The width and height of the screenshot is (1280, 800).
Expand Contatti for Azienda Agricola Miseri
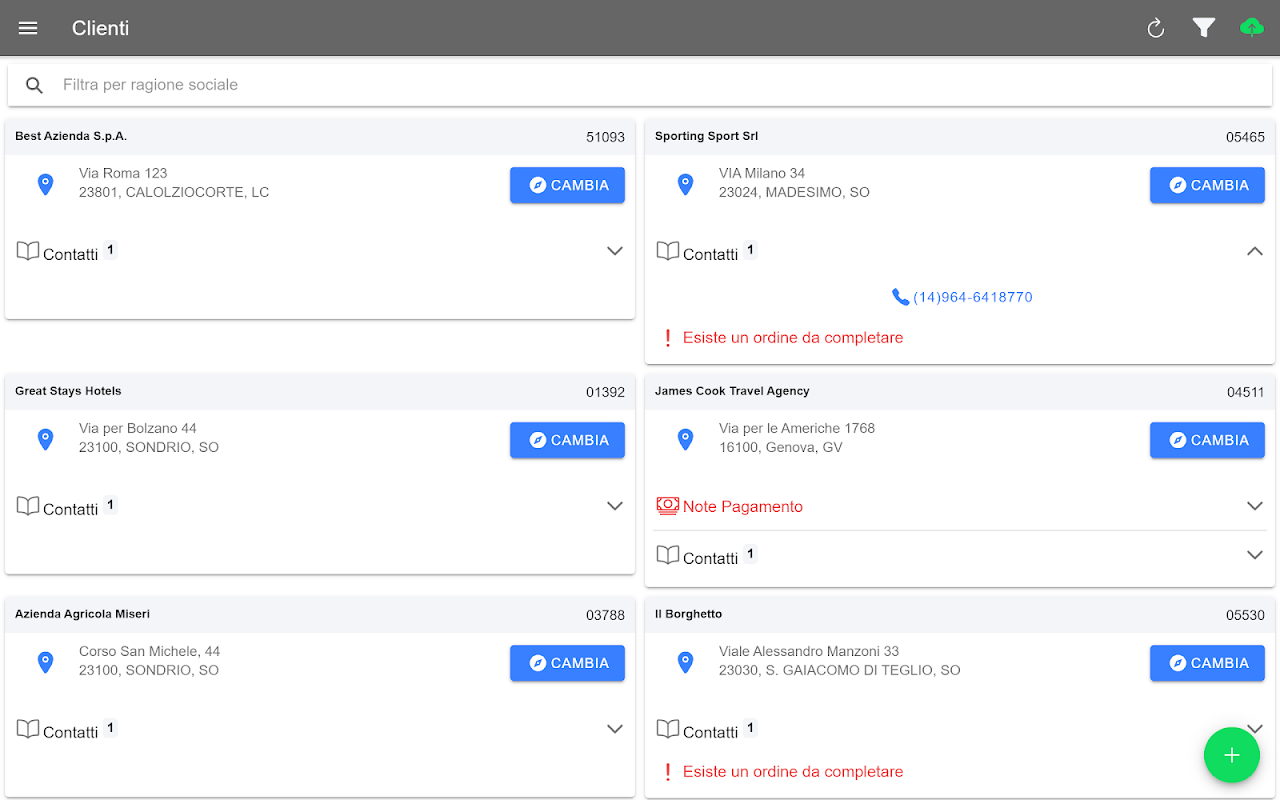click(x=615, y=729)
